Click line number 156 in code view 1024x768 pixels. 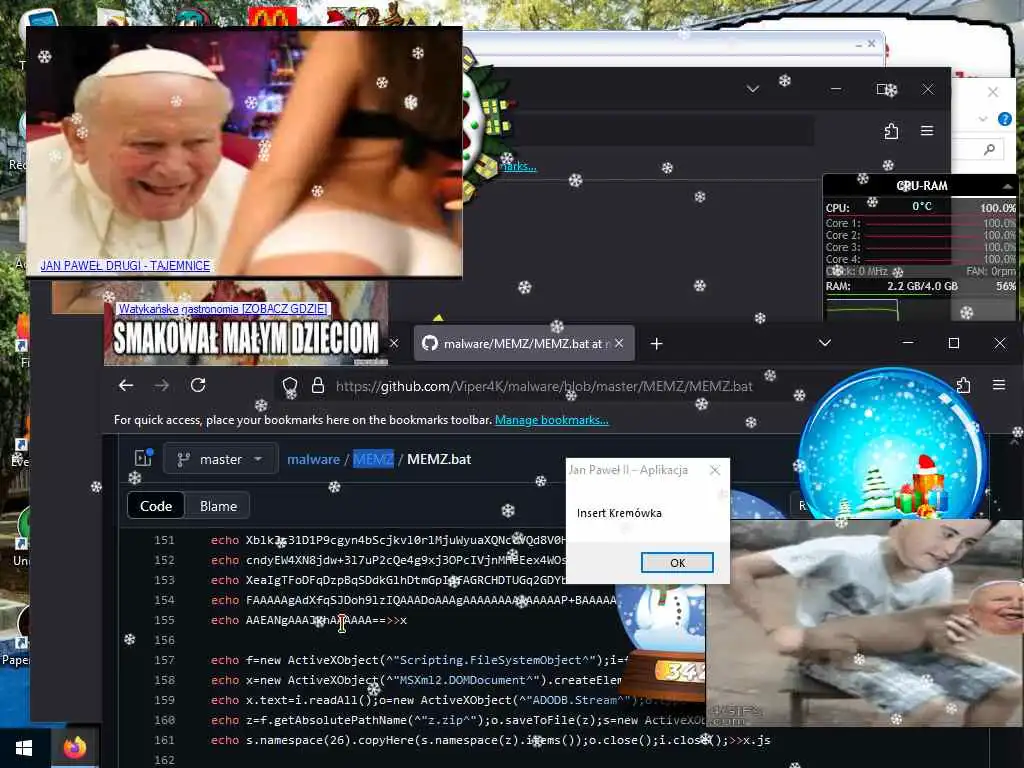164,640
